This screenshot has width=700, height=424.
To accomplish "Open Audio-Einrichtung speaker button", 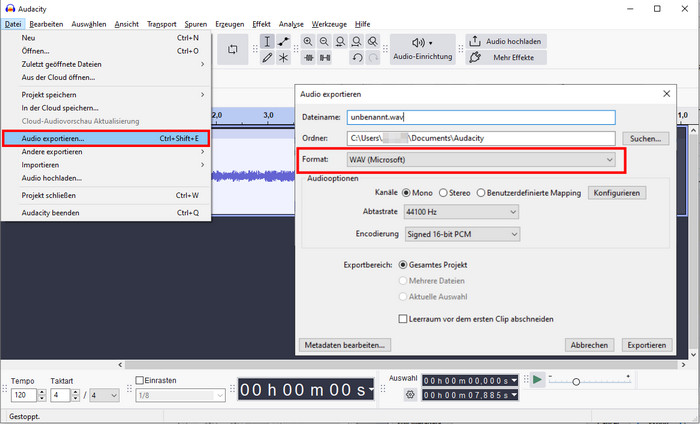I will [422, 49].
